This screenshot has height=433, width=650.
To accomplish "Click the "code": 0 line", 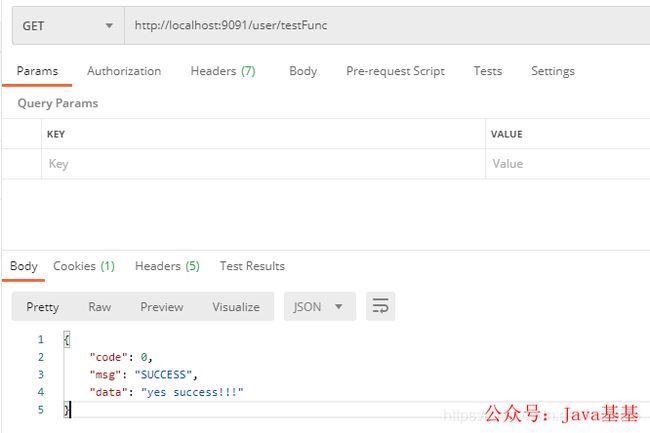I will tap(121, 357).
